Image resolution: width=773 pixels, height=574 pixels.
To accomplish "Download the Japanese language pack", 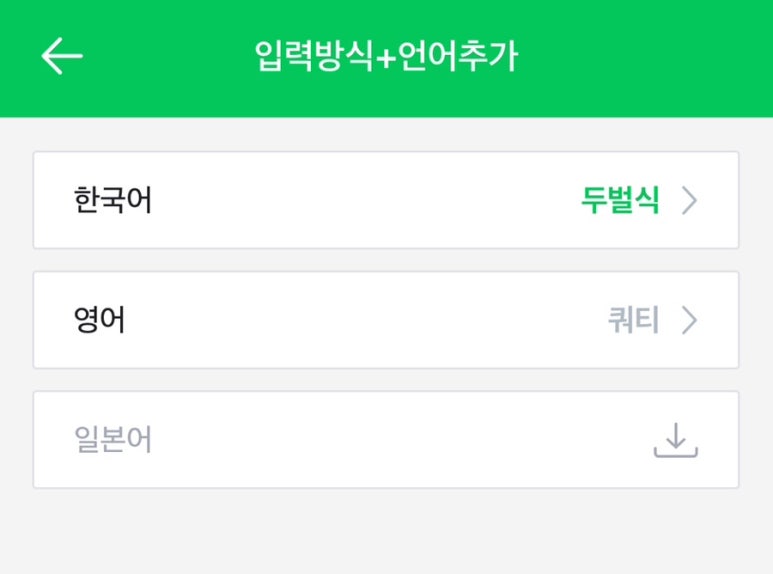I will (675, 440).
